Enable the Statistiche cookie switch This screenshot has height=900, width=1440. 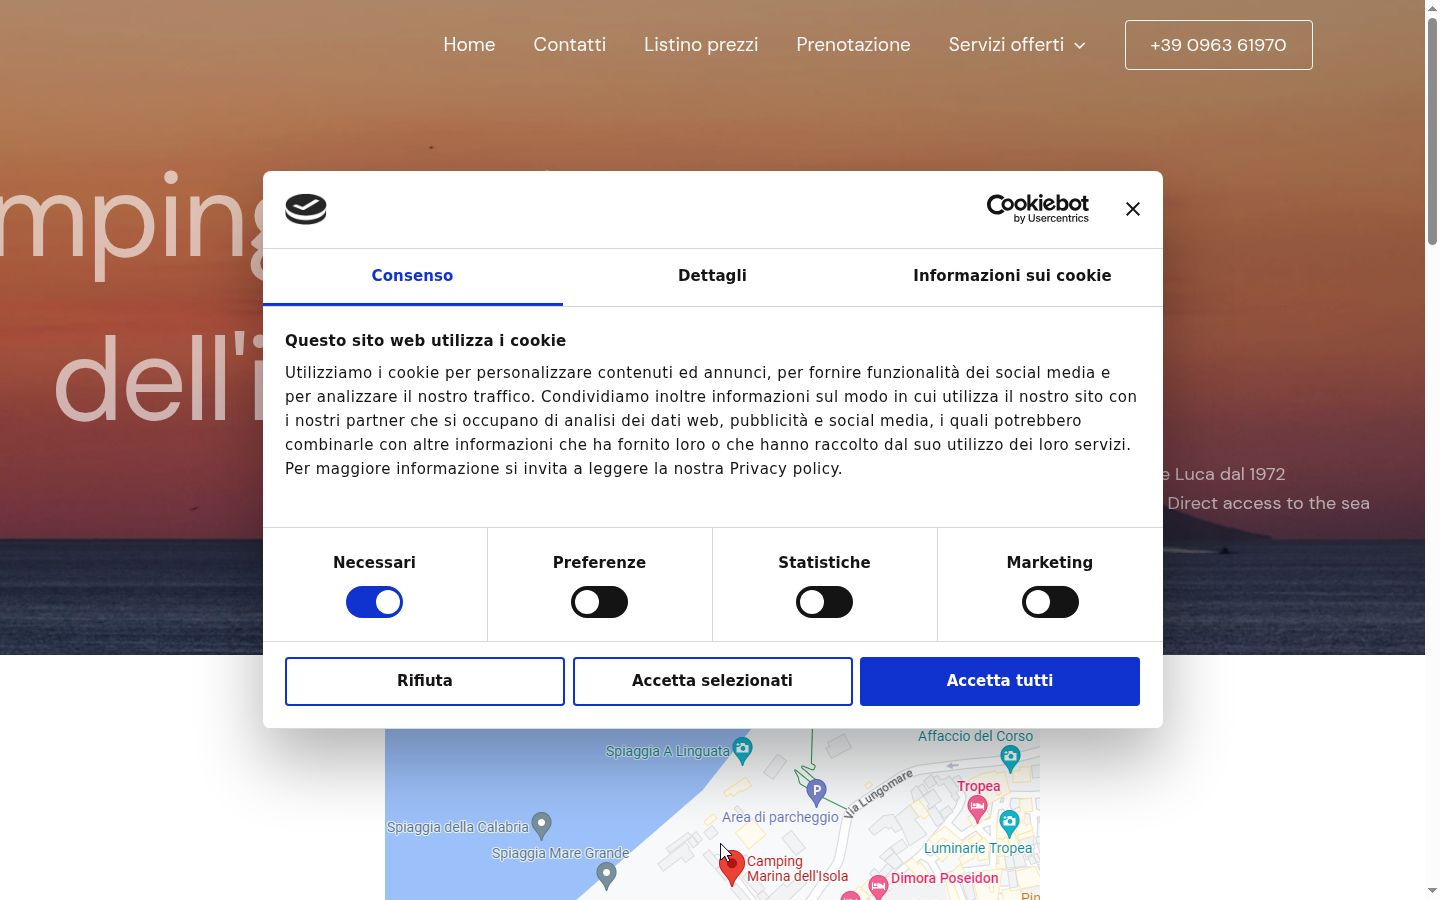[x=824, y=602]
